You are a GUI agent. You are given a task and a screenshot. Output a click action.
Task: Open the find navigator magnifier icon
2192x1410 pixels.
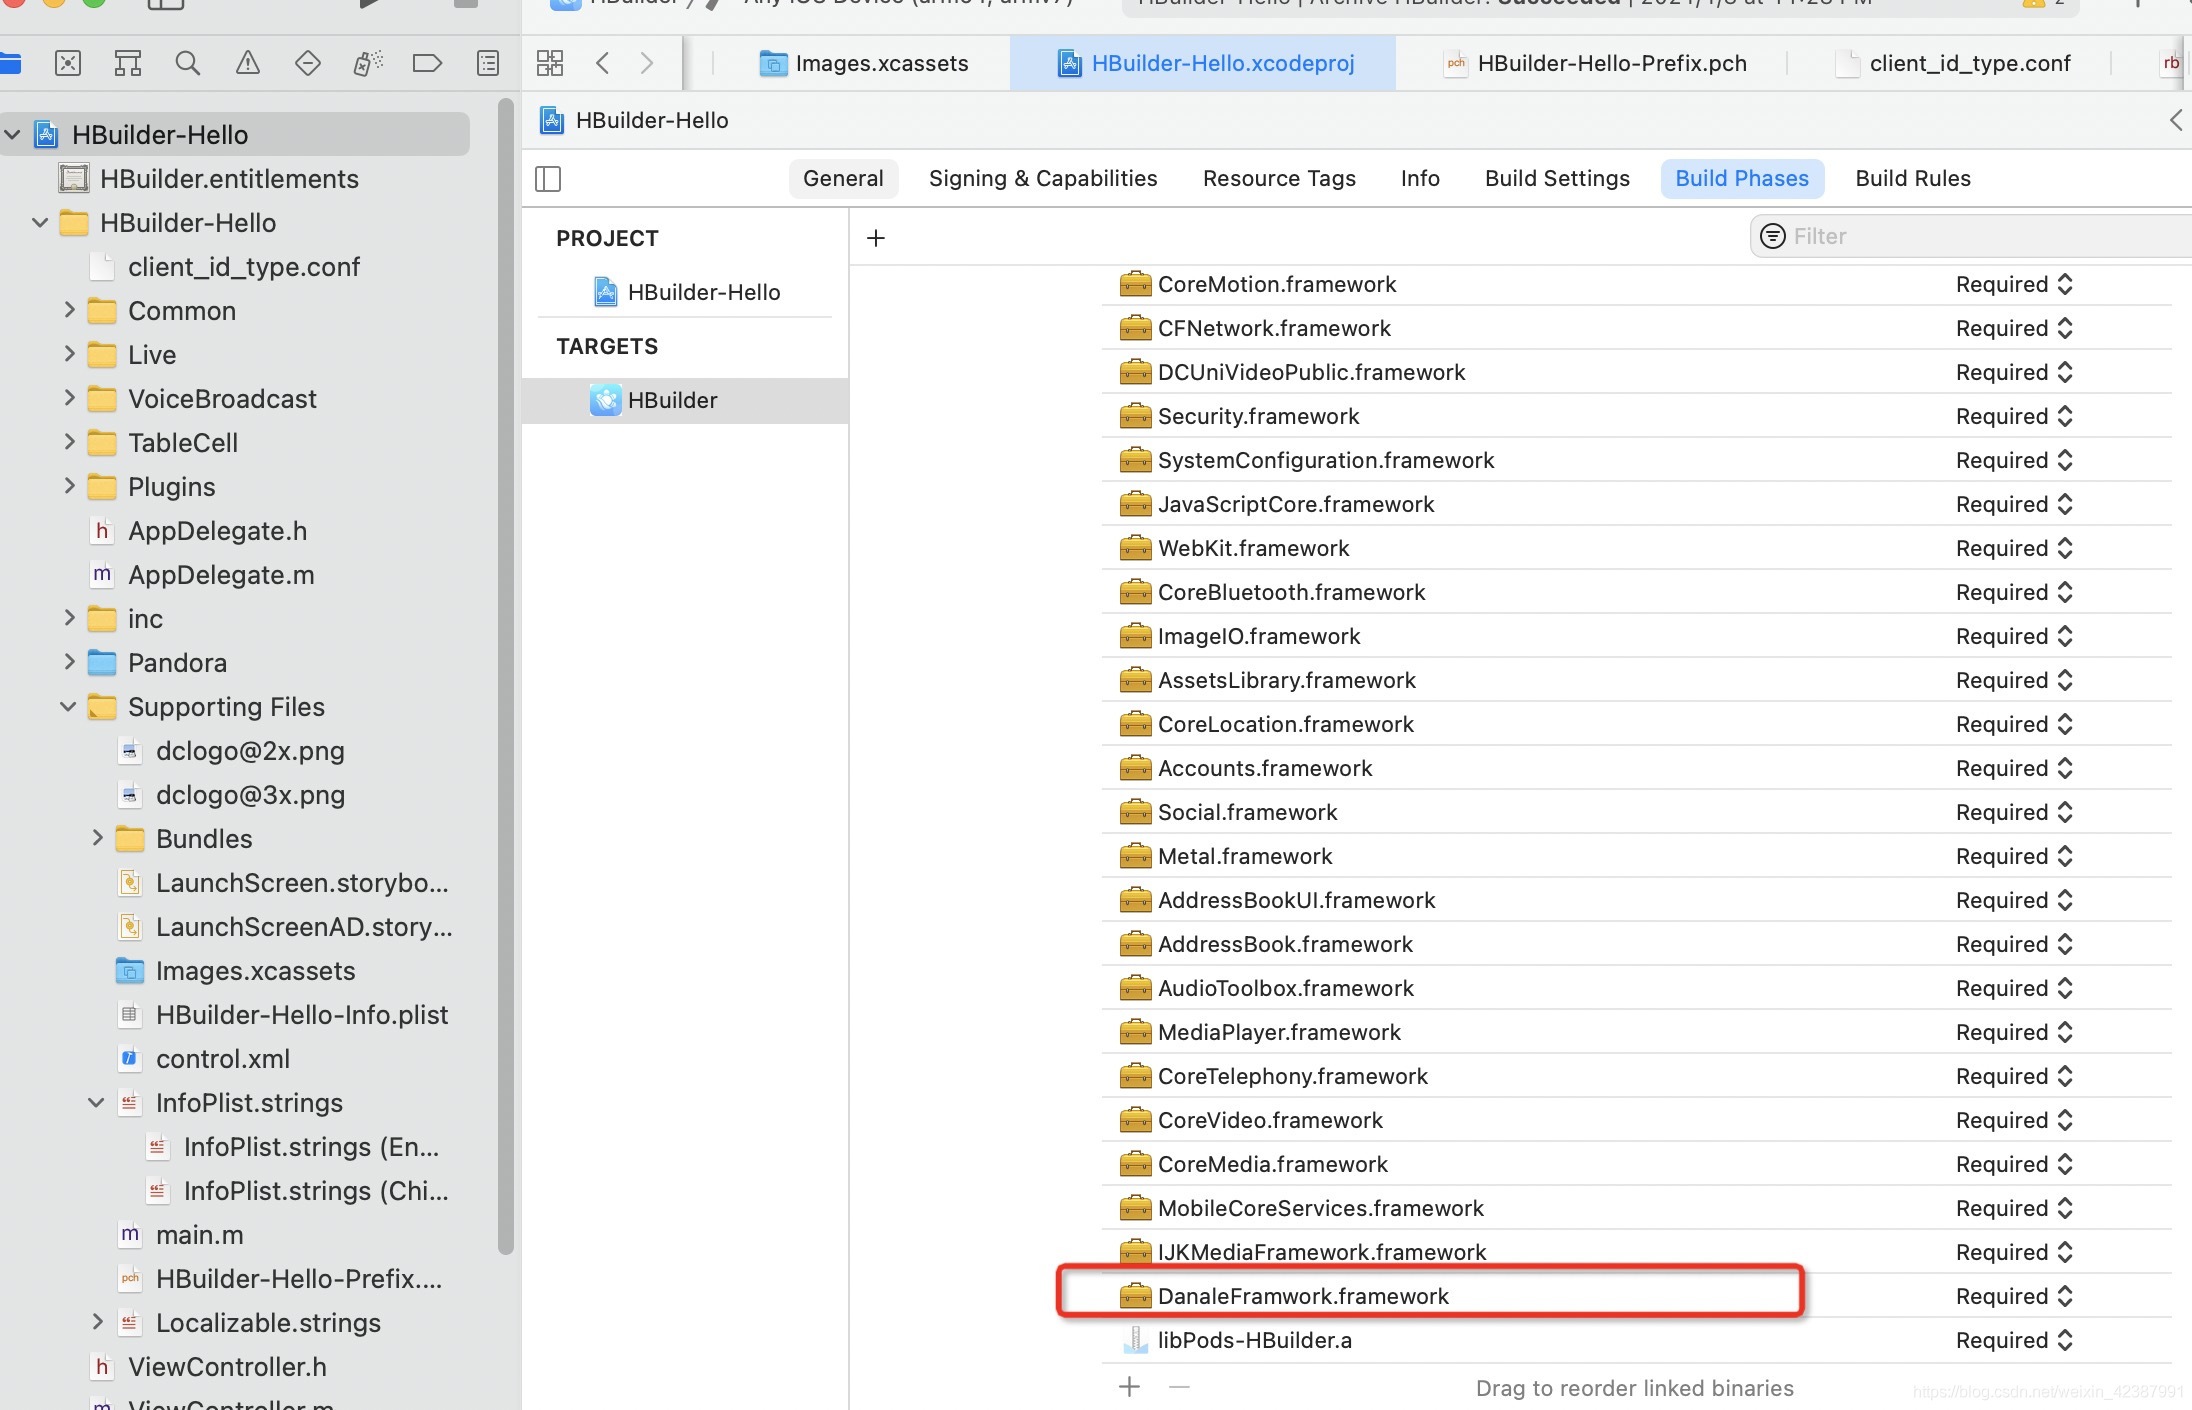[188, 64]
